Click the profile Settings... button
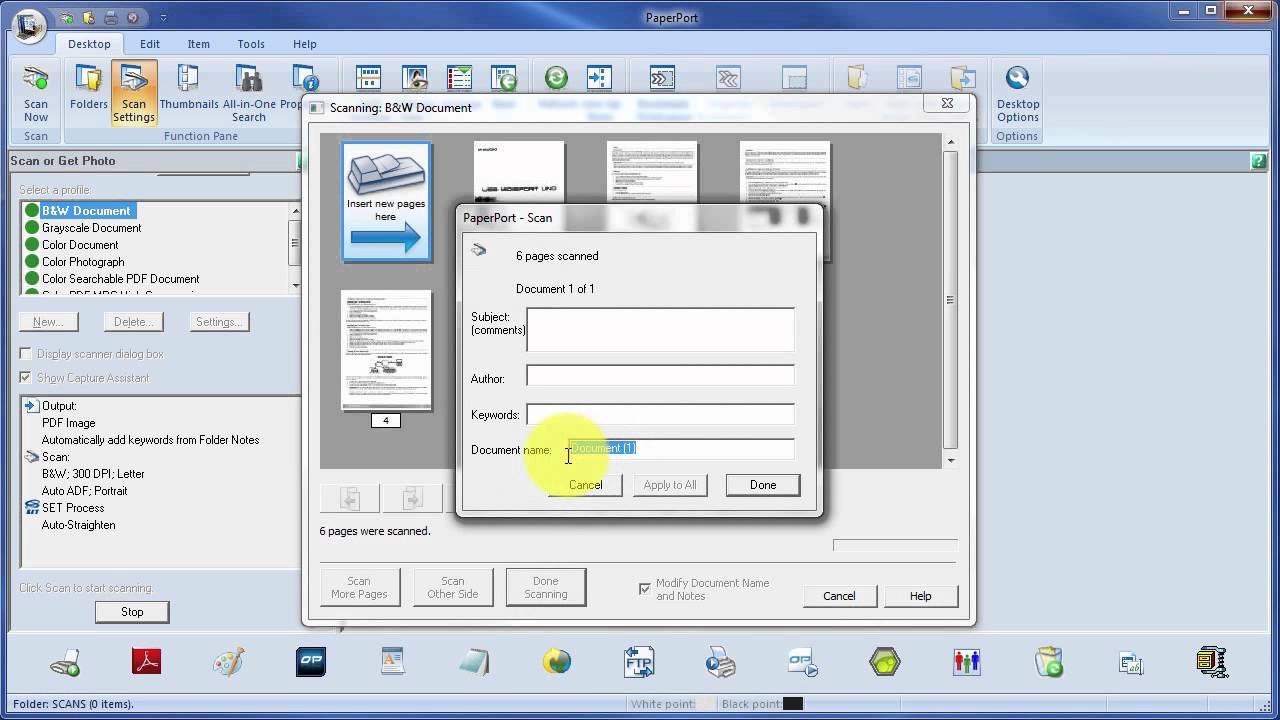This screenshot has height=720, width=1280. (218, 322)
